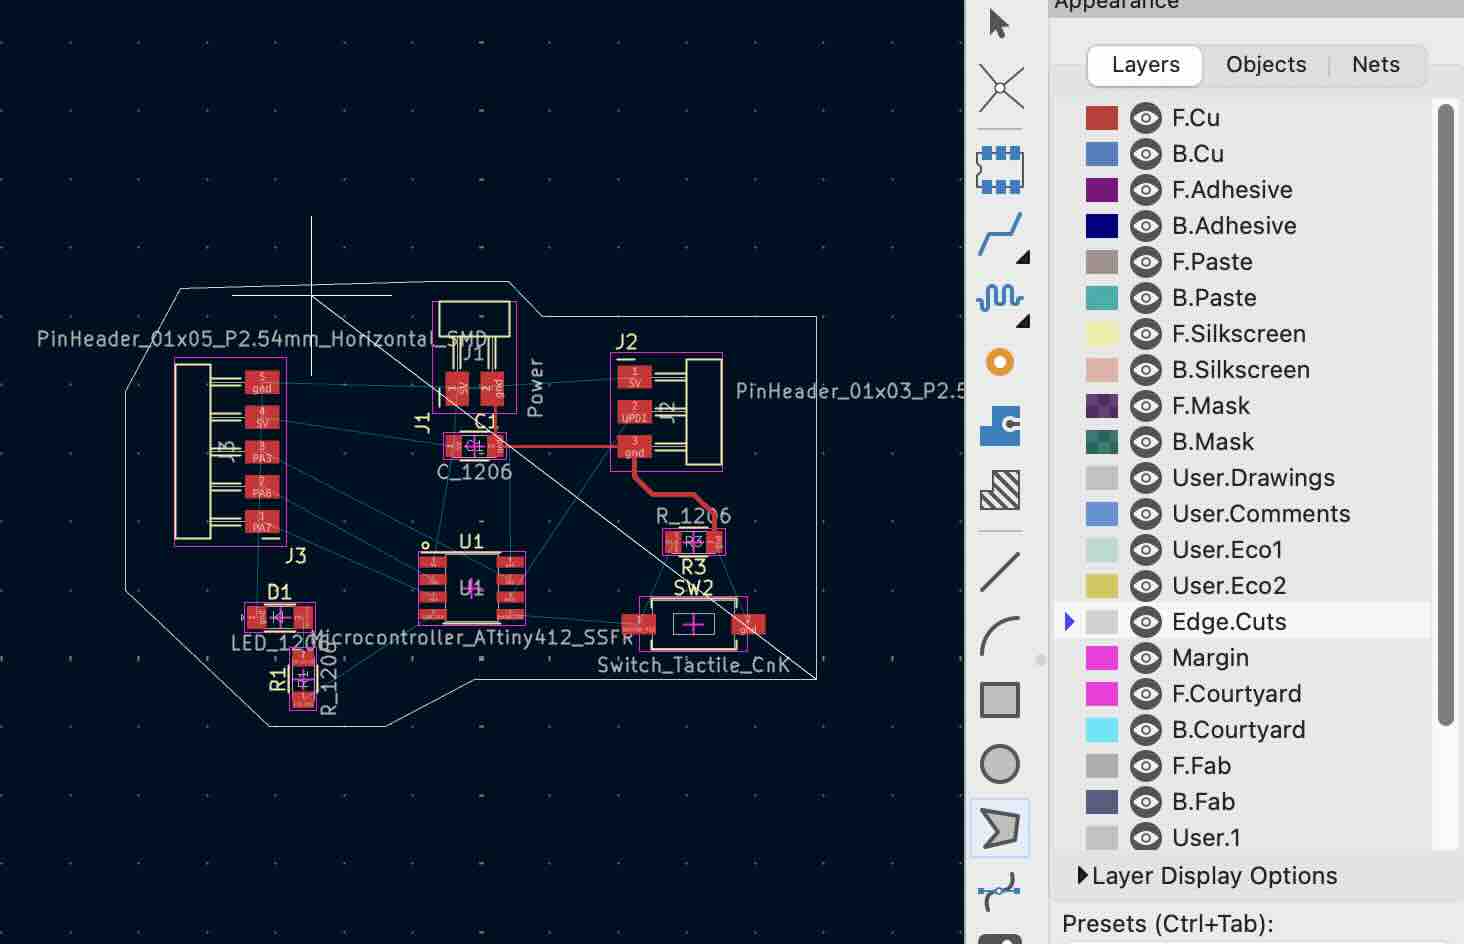Viewport: 1464px width, 944px height.
Task: Toggle B.Cu layer visibility
Action: 1146,154
